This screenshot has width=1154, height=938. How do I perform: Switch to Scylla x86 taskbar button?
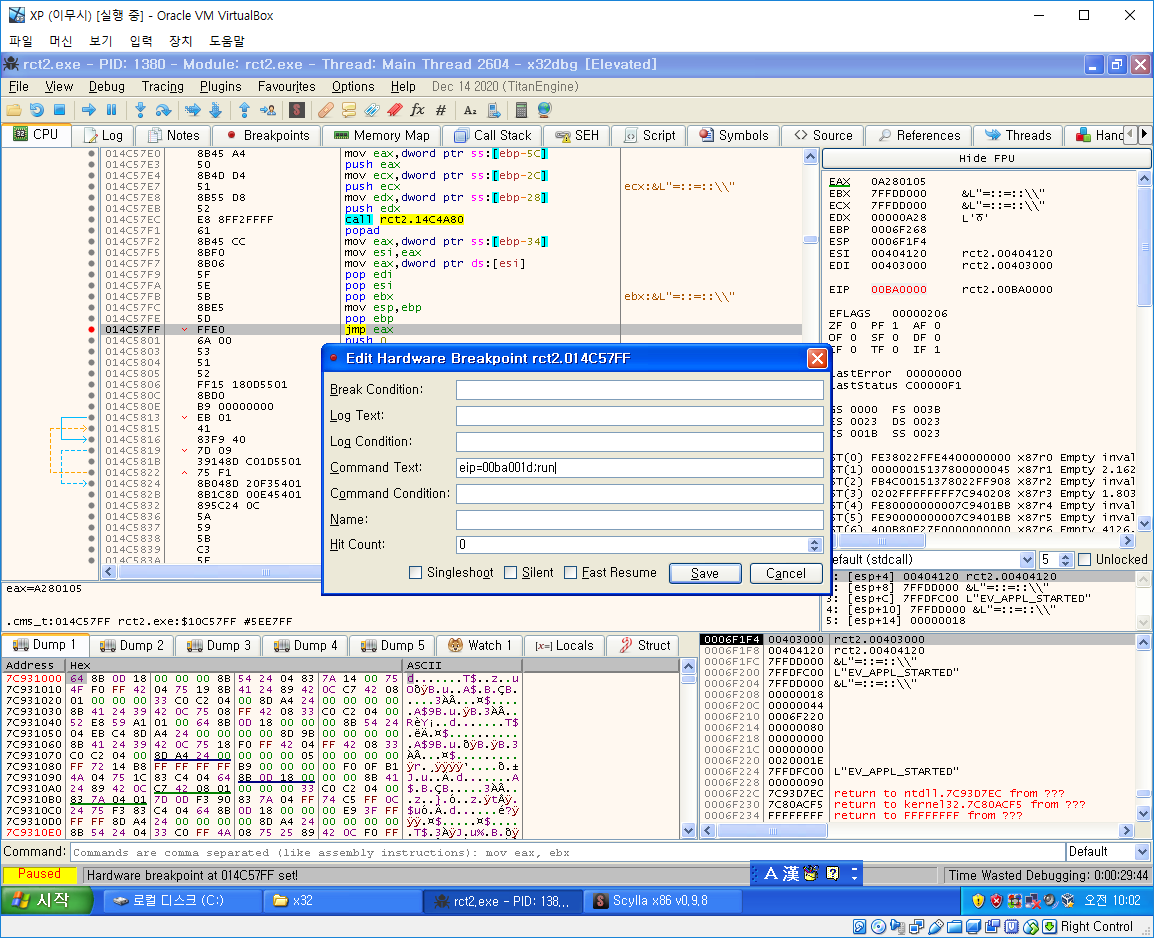coord(662,900)
